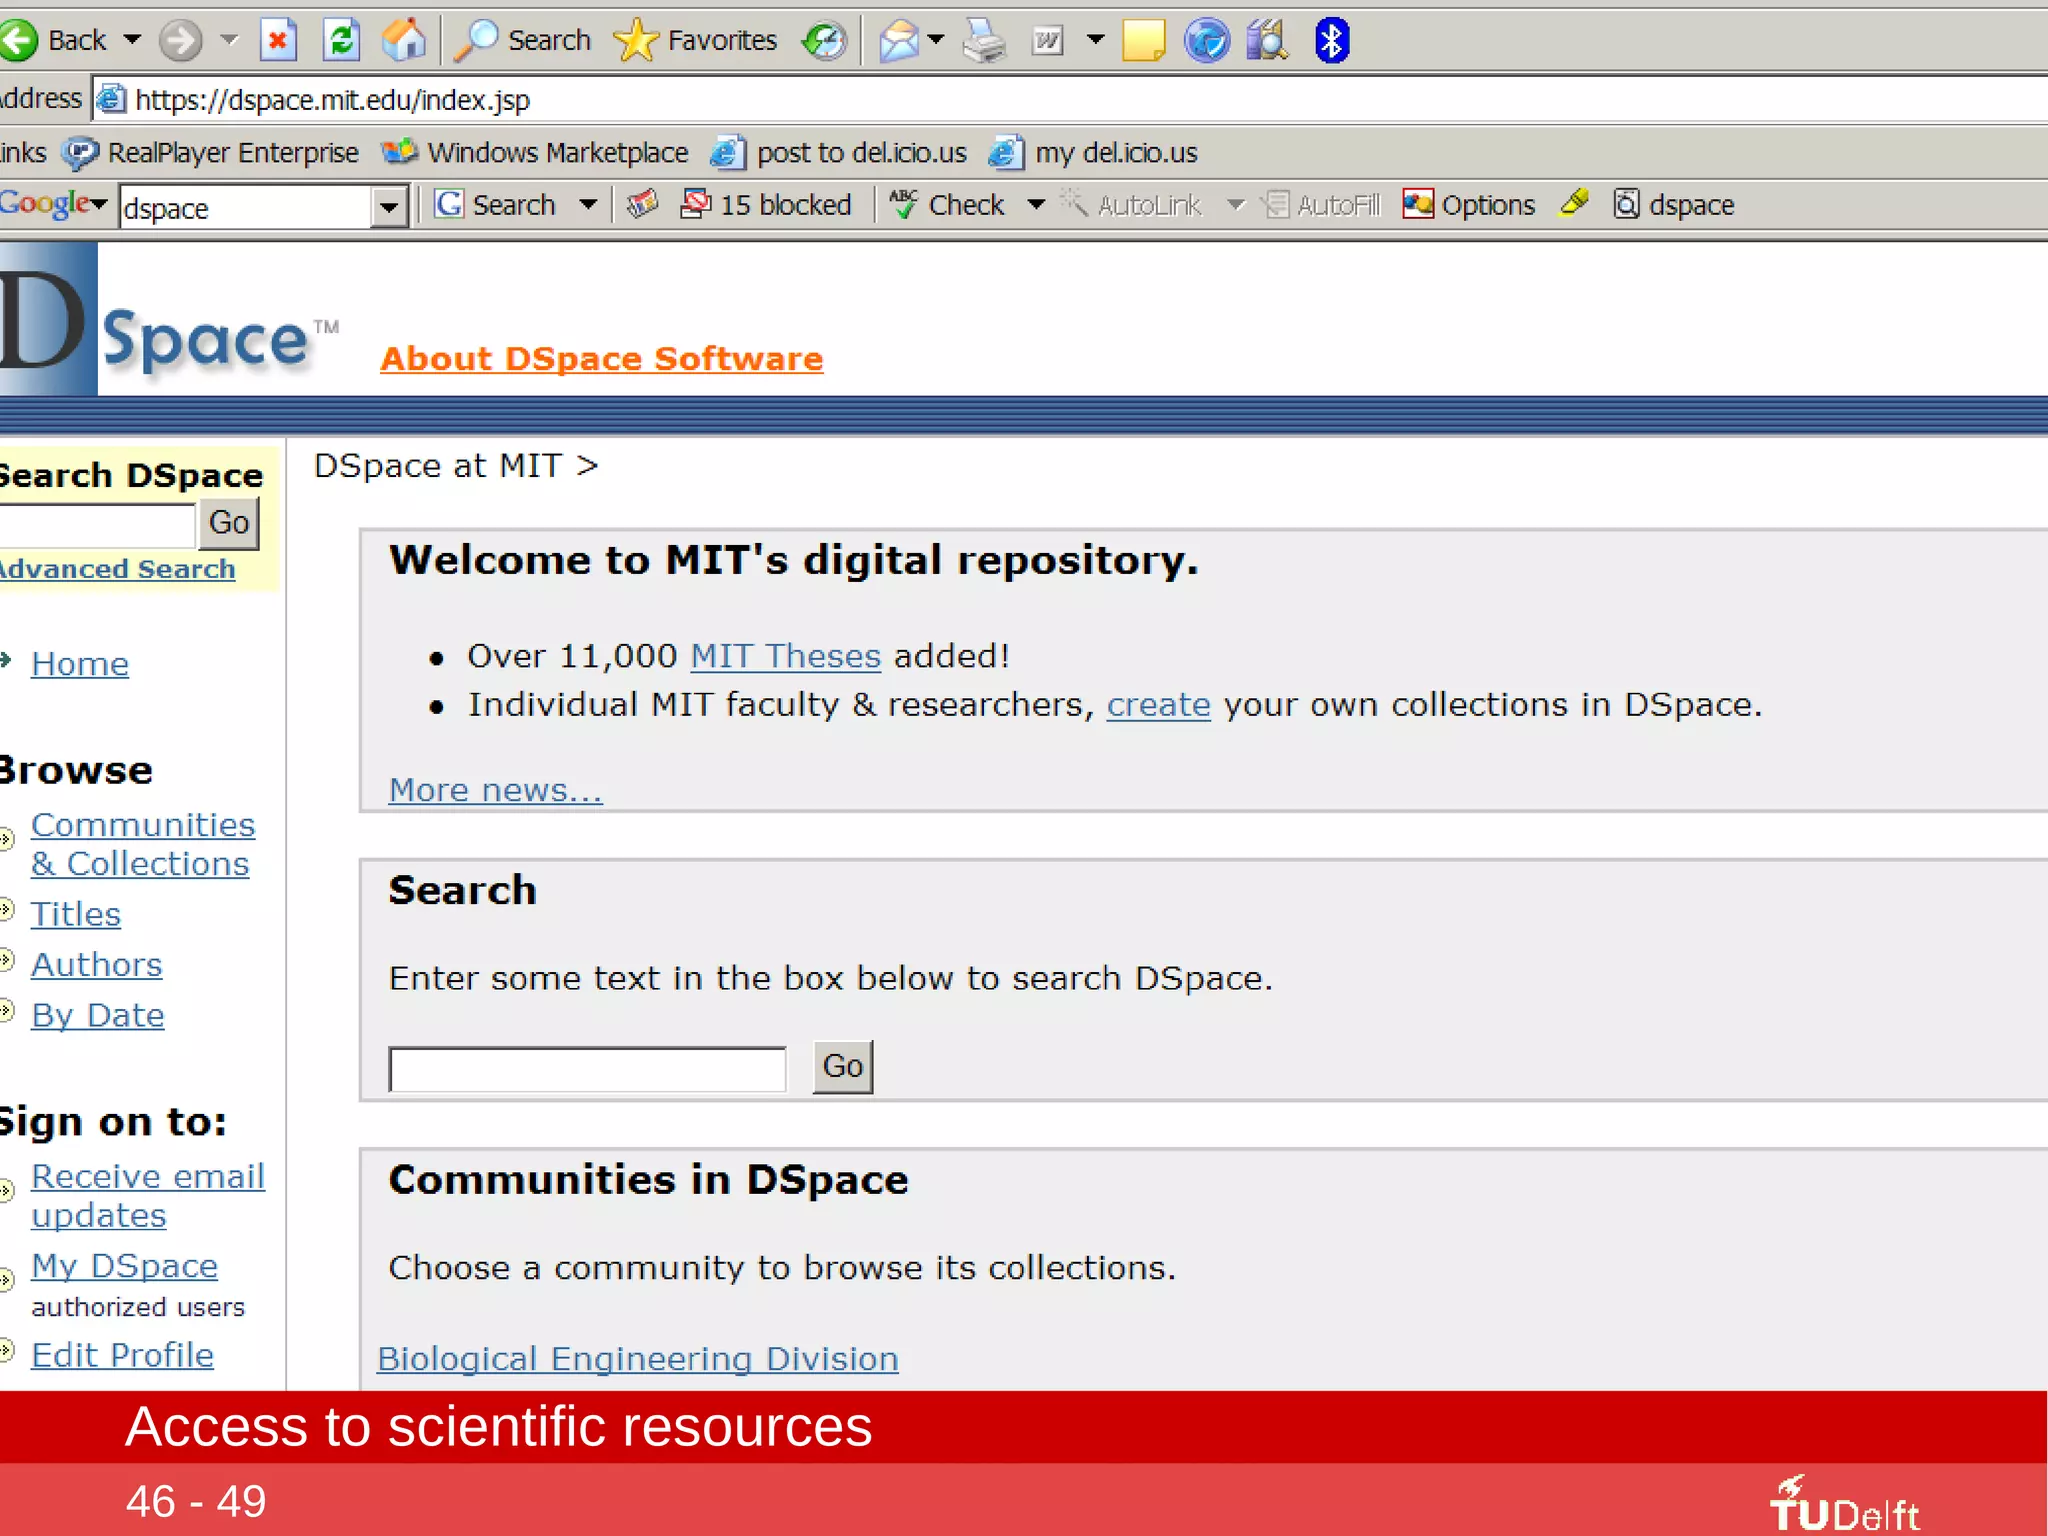
Task: Click the Google toolbar Search button
Action: [496, 205]
